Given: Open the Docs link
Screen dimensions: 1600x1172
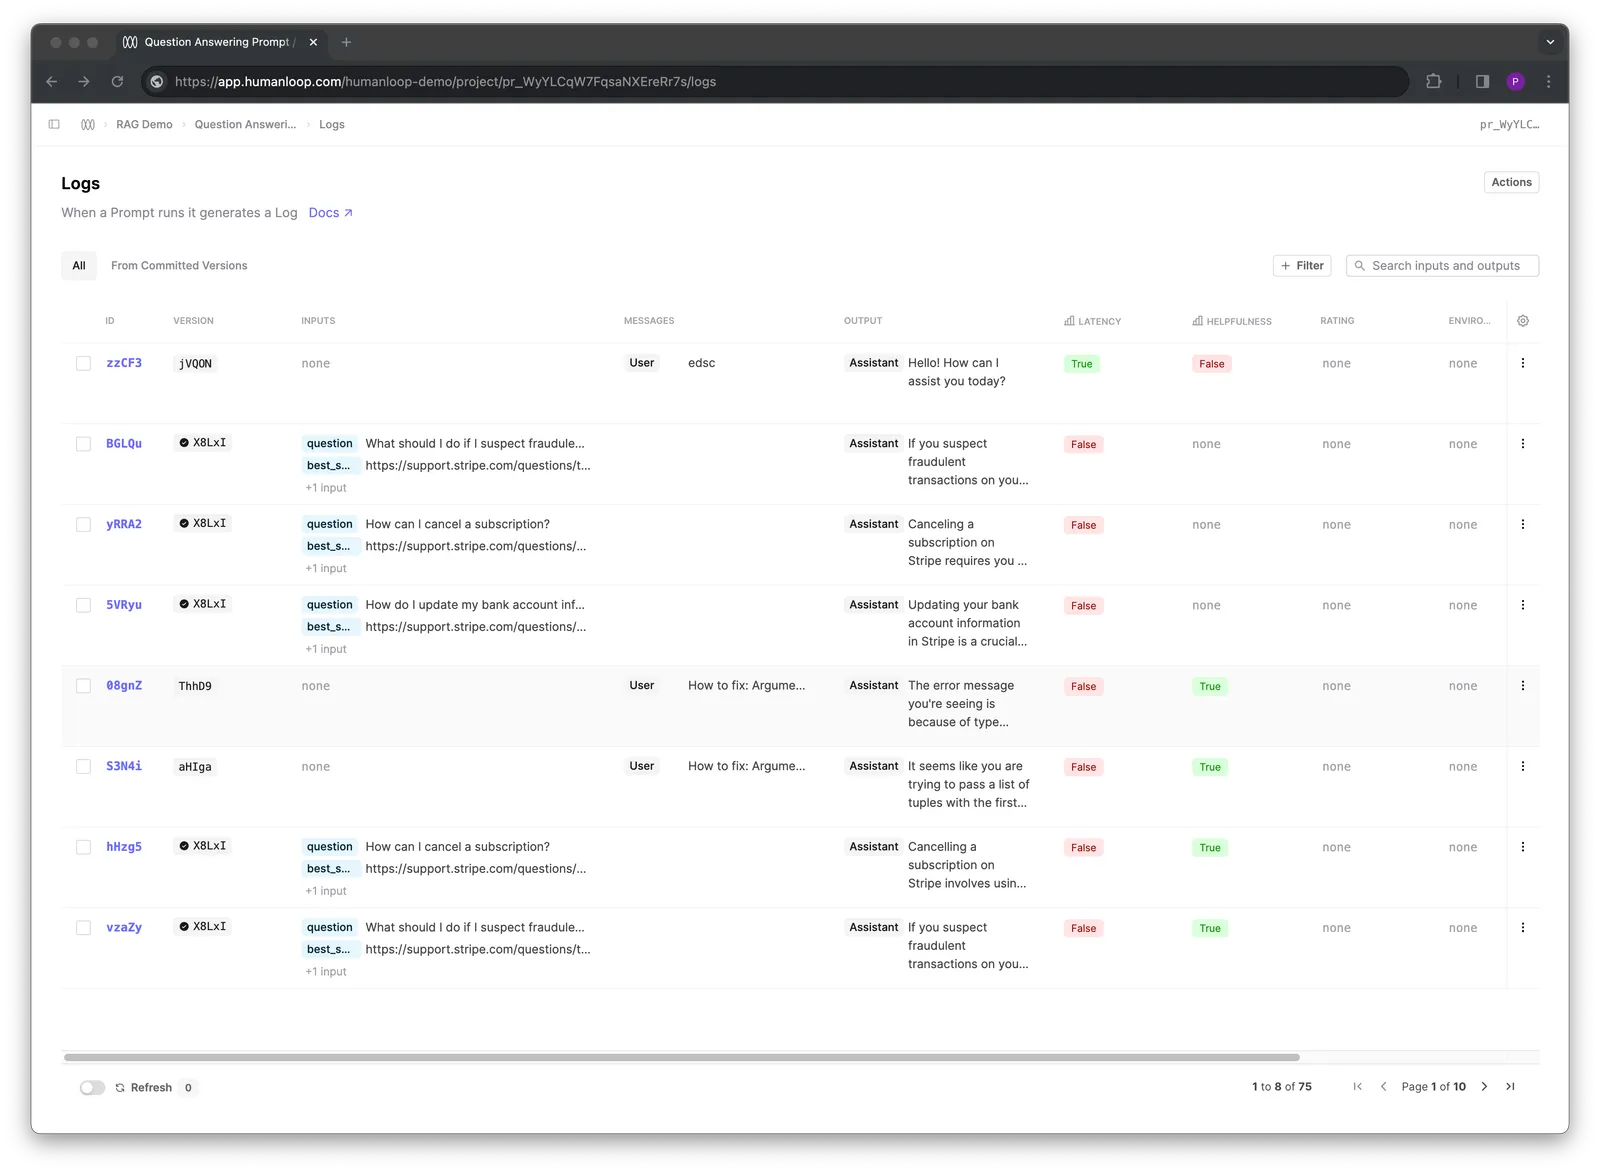Looking at the screenshot, I should point(330,213).
